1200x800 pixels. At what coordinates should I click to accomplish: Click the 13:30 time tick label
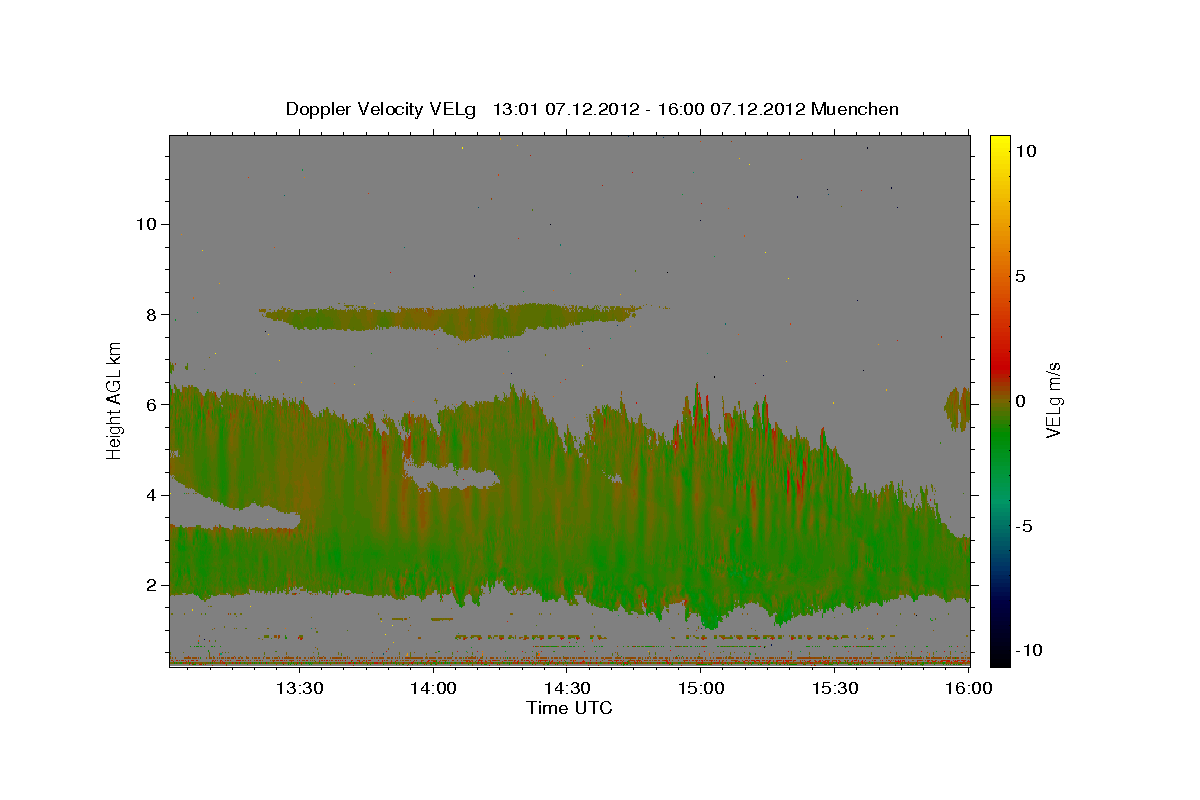click(300, 688)
